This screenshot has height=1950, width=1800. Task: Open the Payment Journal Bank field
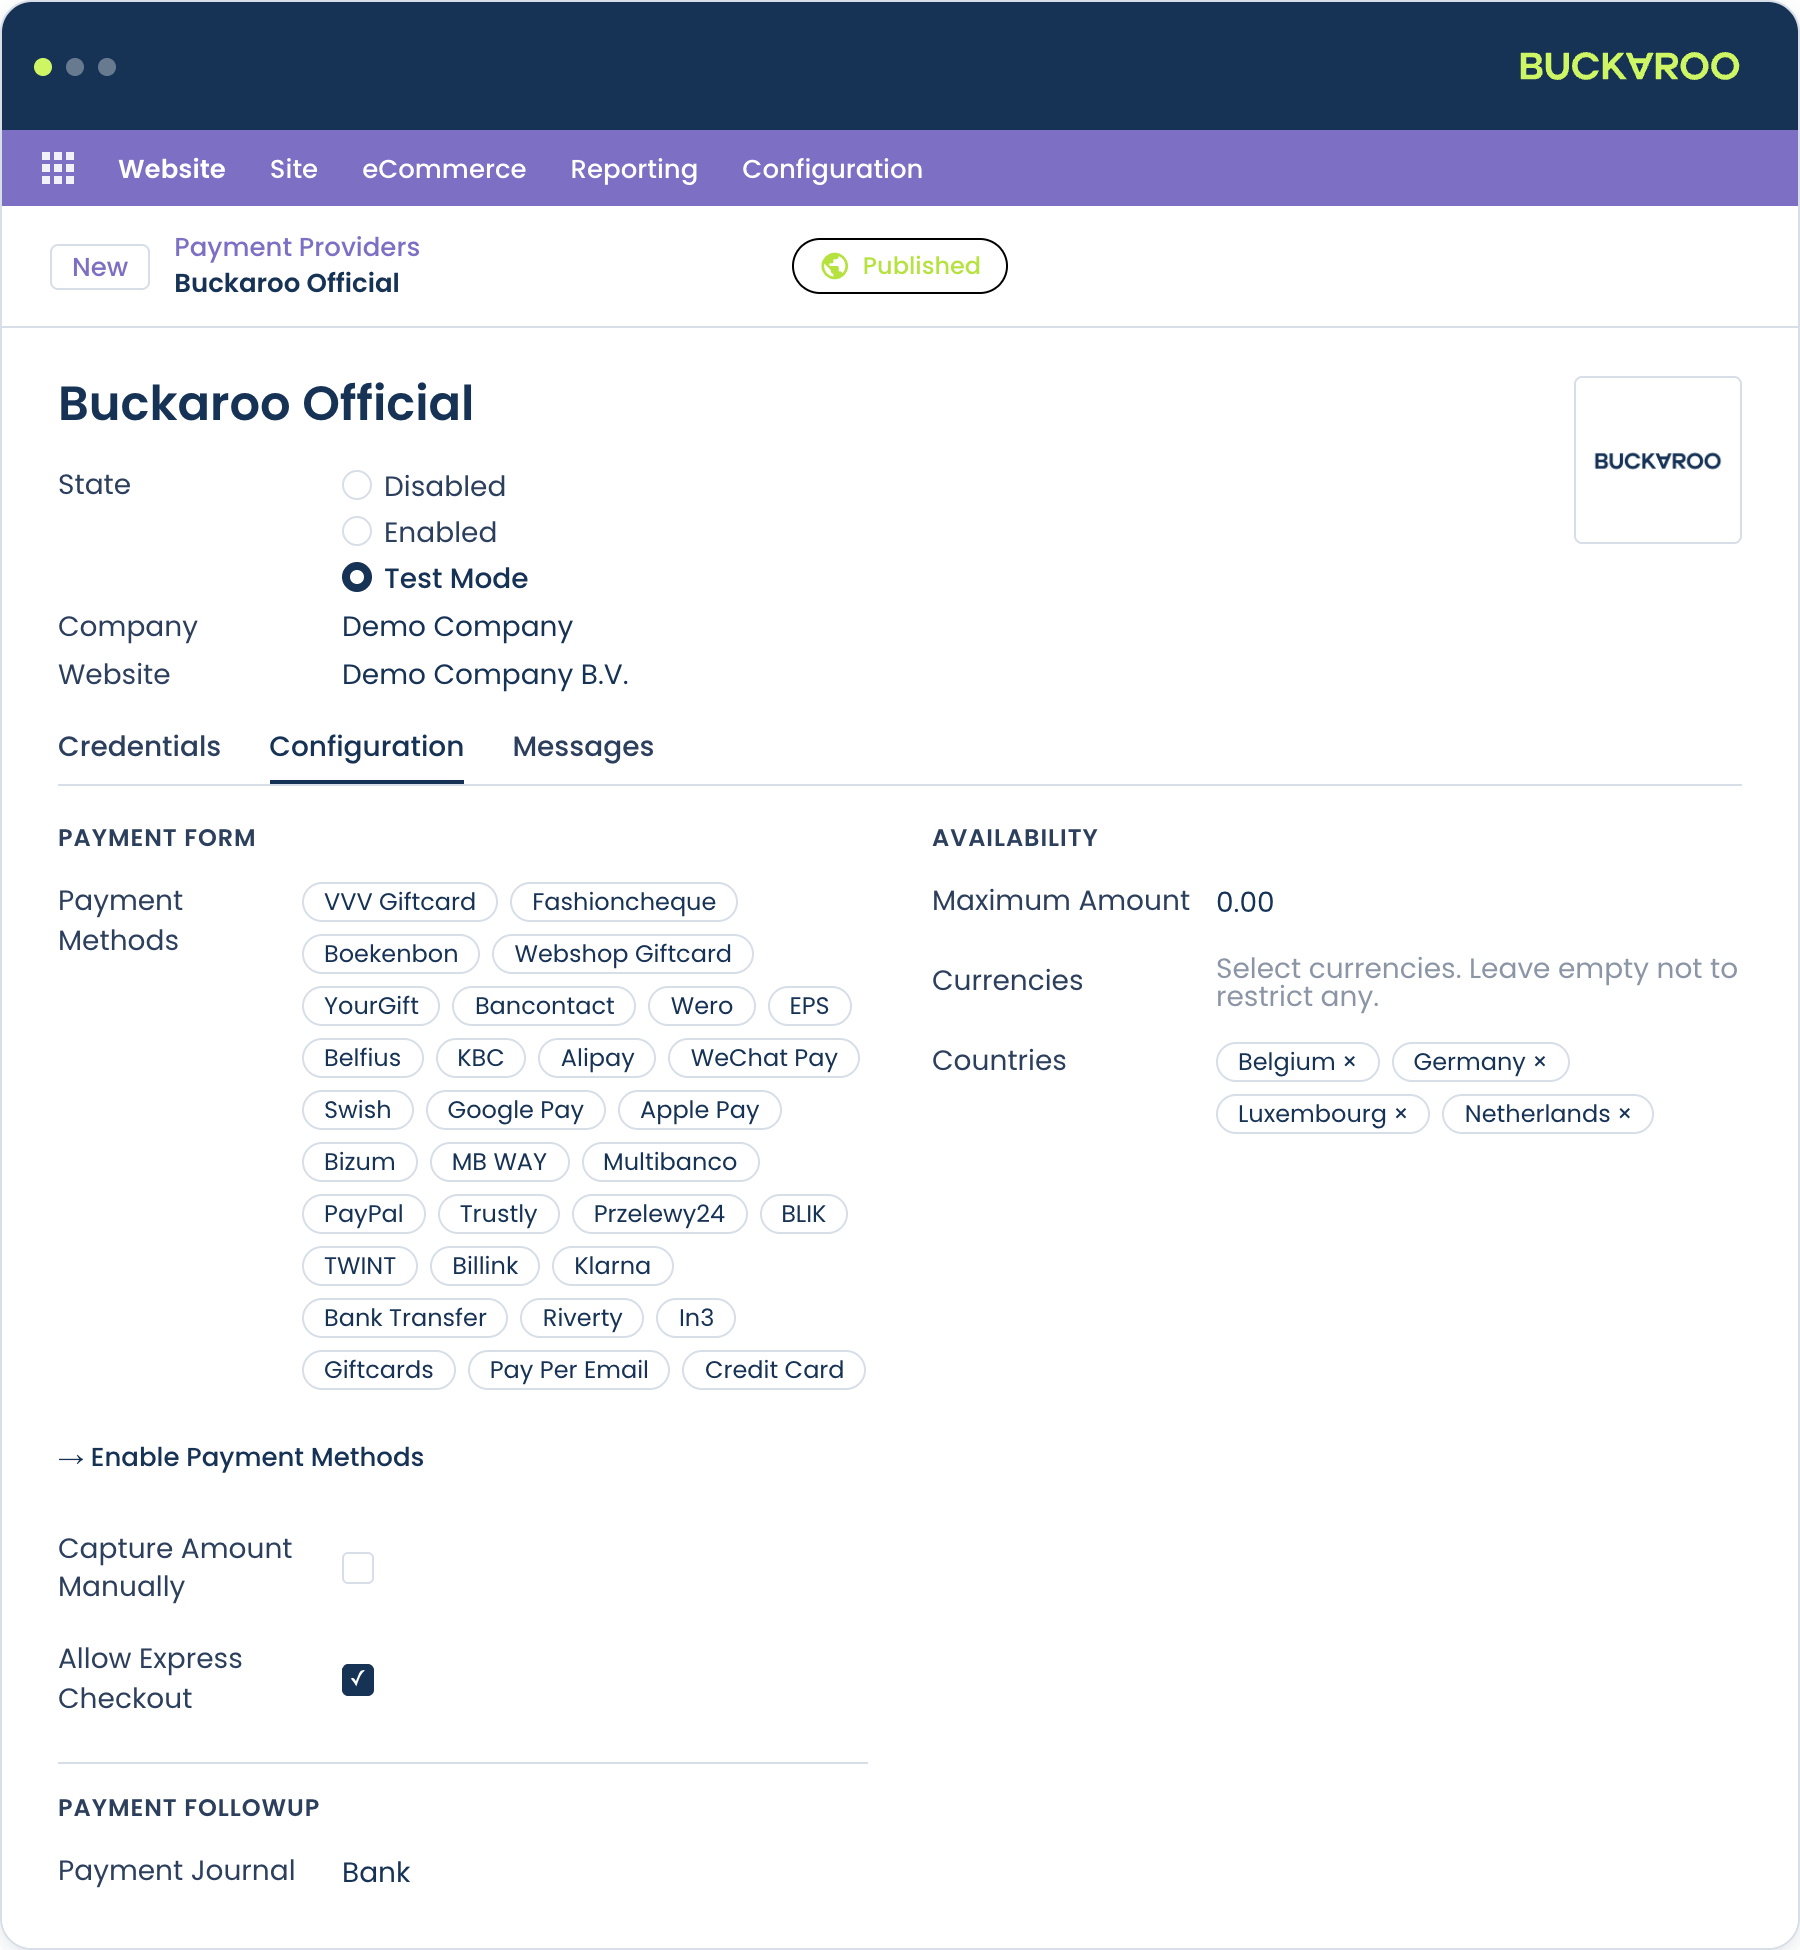tap(376, 1872)
